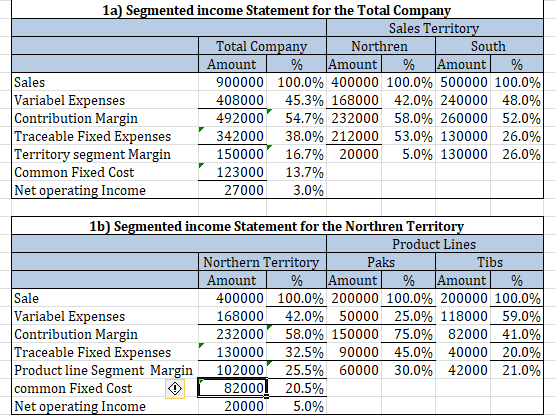
Task: Click the Northern Territory header cell
Action: (x=262, y=262)
